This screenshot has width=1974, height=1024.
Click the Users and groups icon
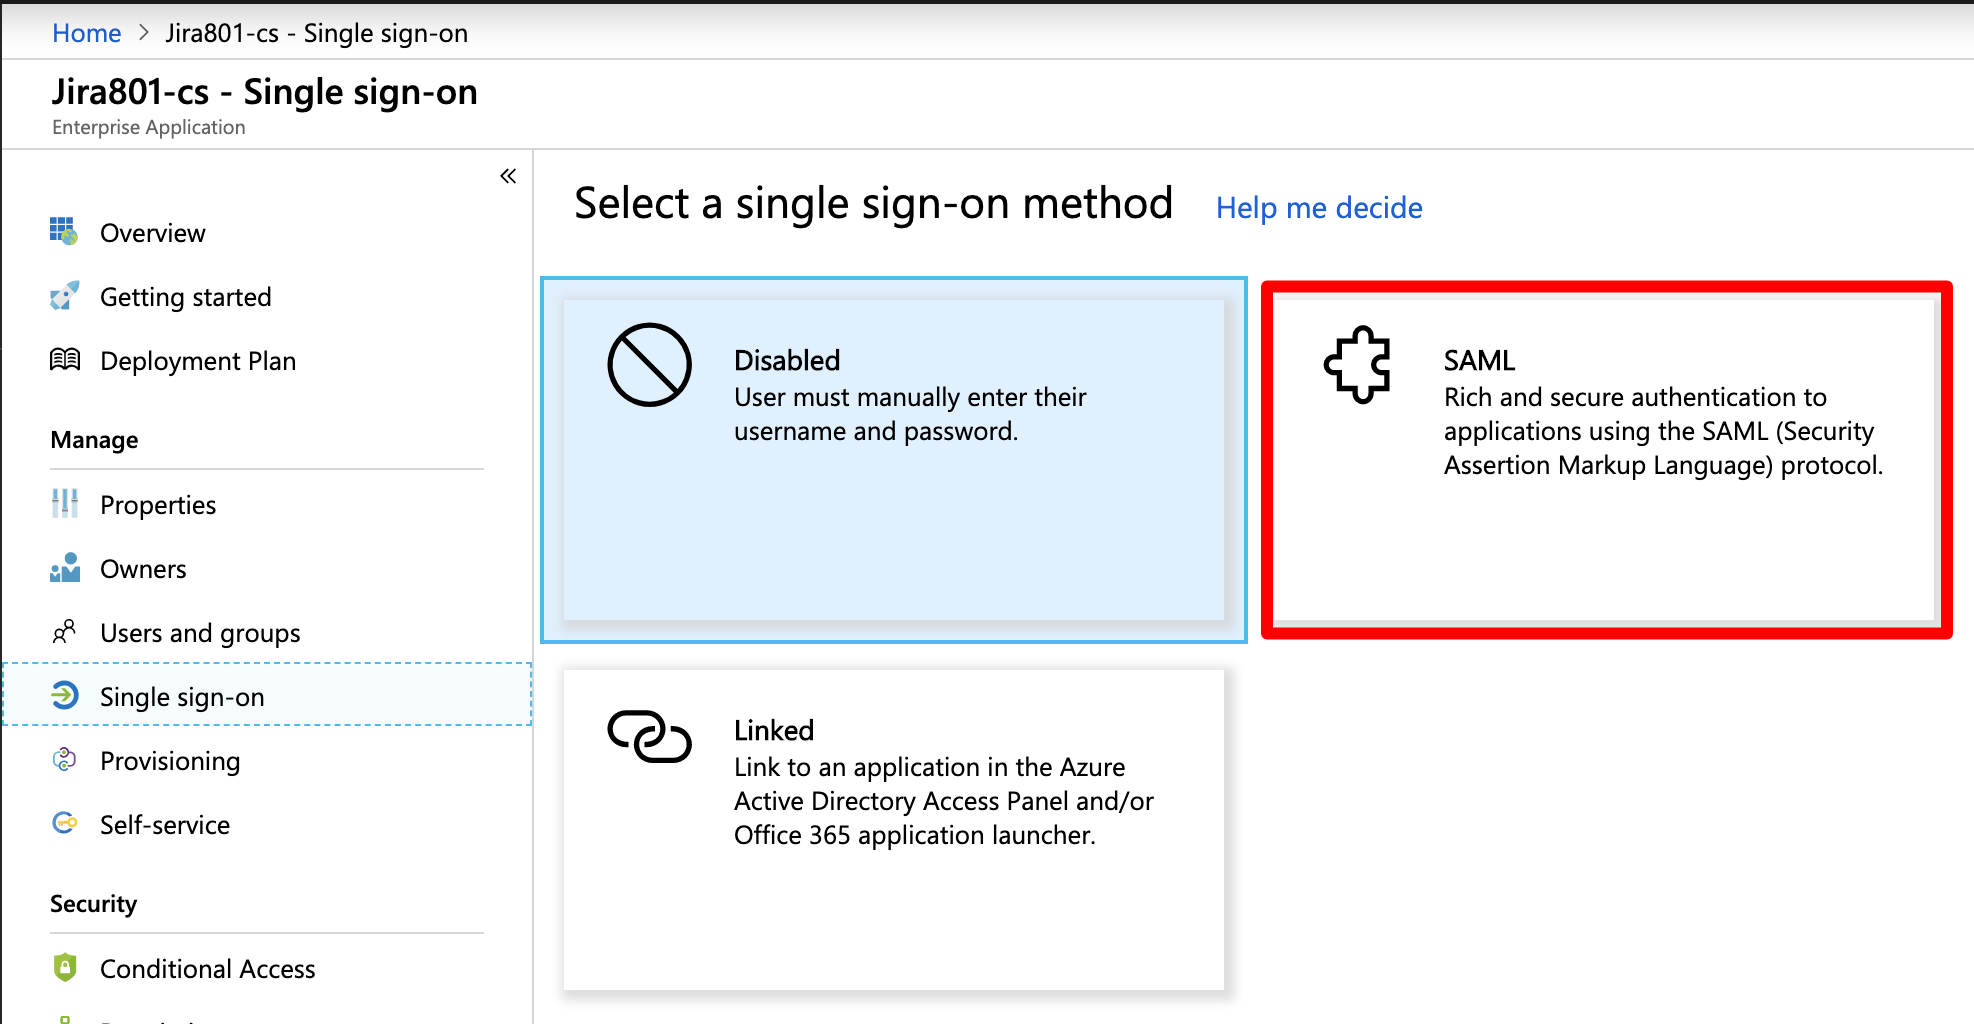pos(64,632)
